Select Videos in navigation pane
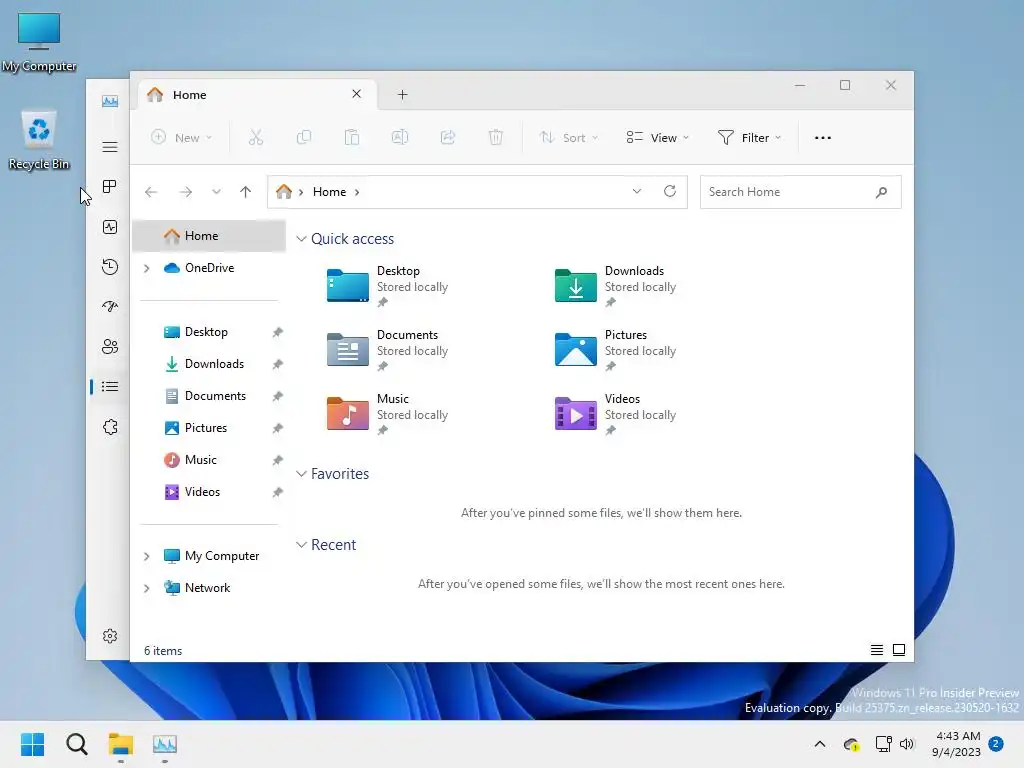 209,492
